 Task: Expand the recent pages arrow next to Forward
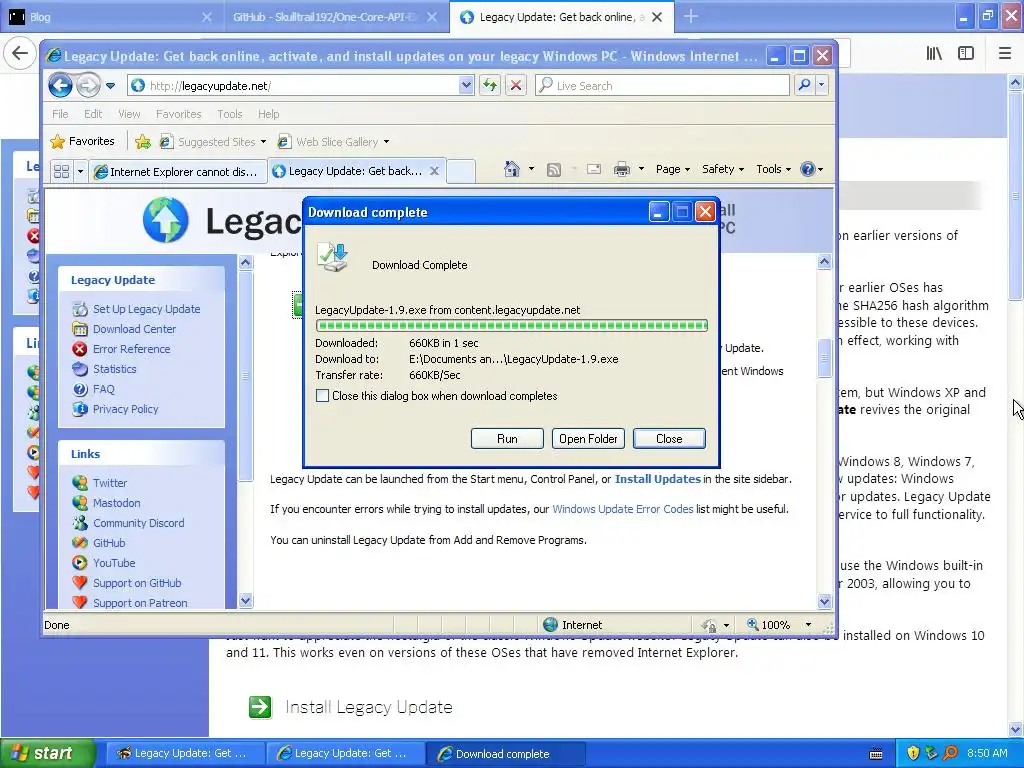point(110,86)
